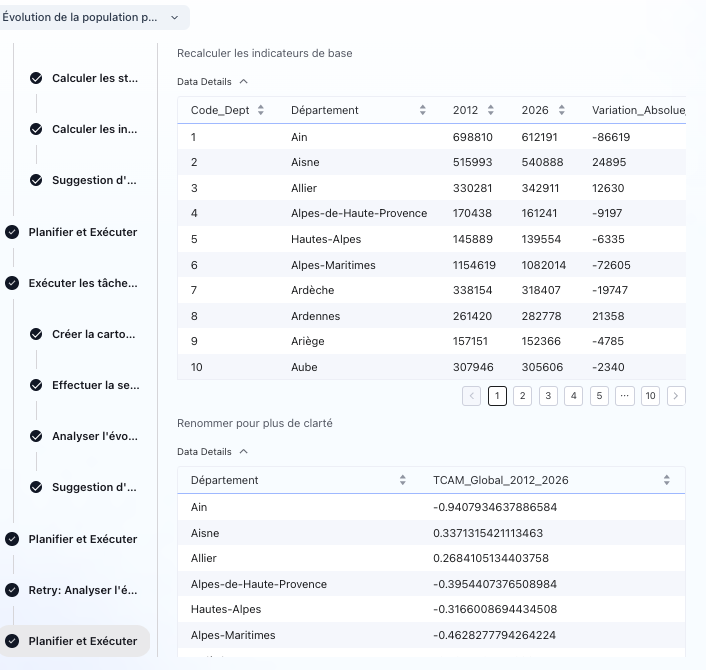Screen dimensions: 706x670
Task: Click checkmark icon beside Créer la carto… step
Action: [36, 334]
